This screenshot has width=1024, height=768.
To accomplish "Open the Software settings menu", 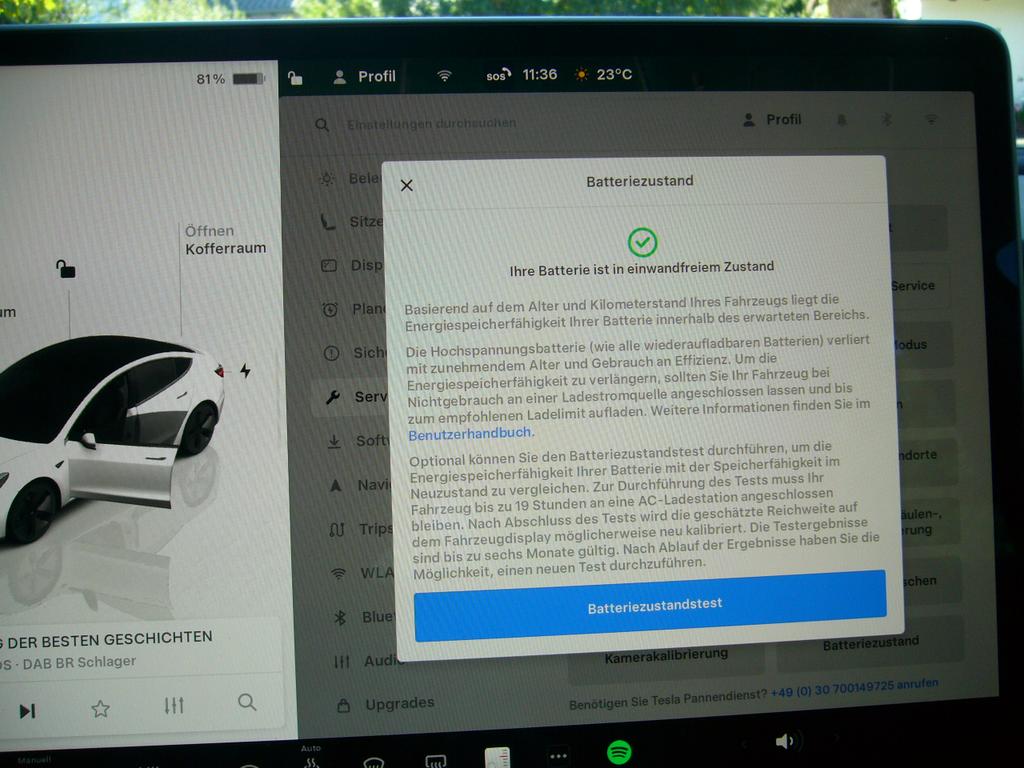I will (x=358, y=441).
